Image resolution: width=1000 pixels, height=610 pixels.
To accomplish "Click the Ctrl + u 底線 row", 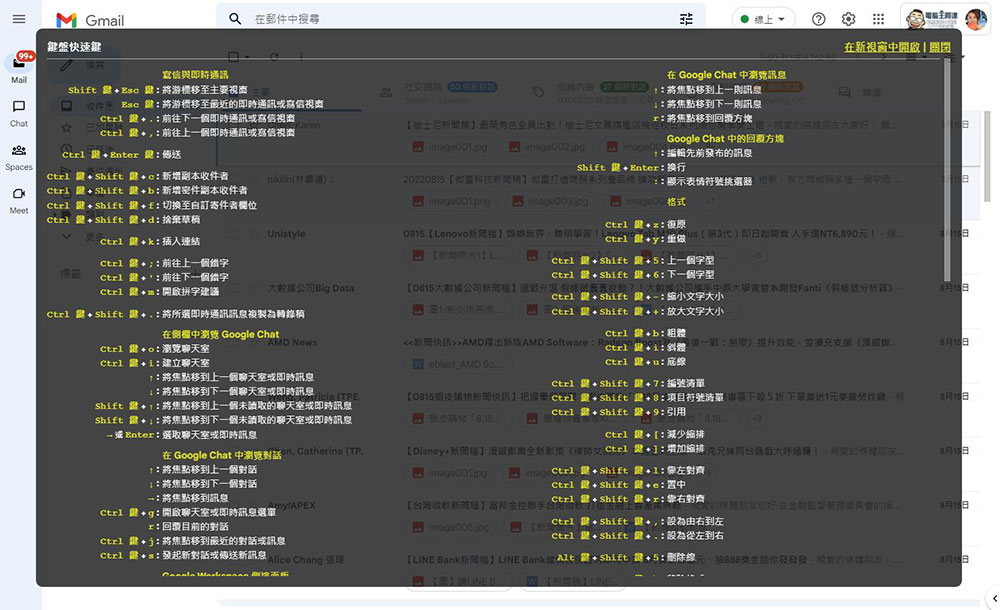I will [x=645, y=362].
